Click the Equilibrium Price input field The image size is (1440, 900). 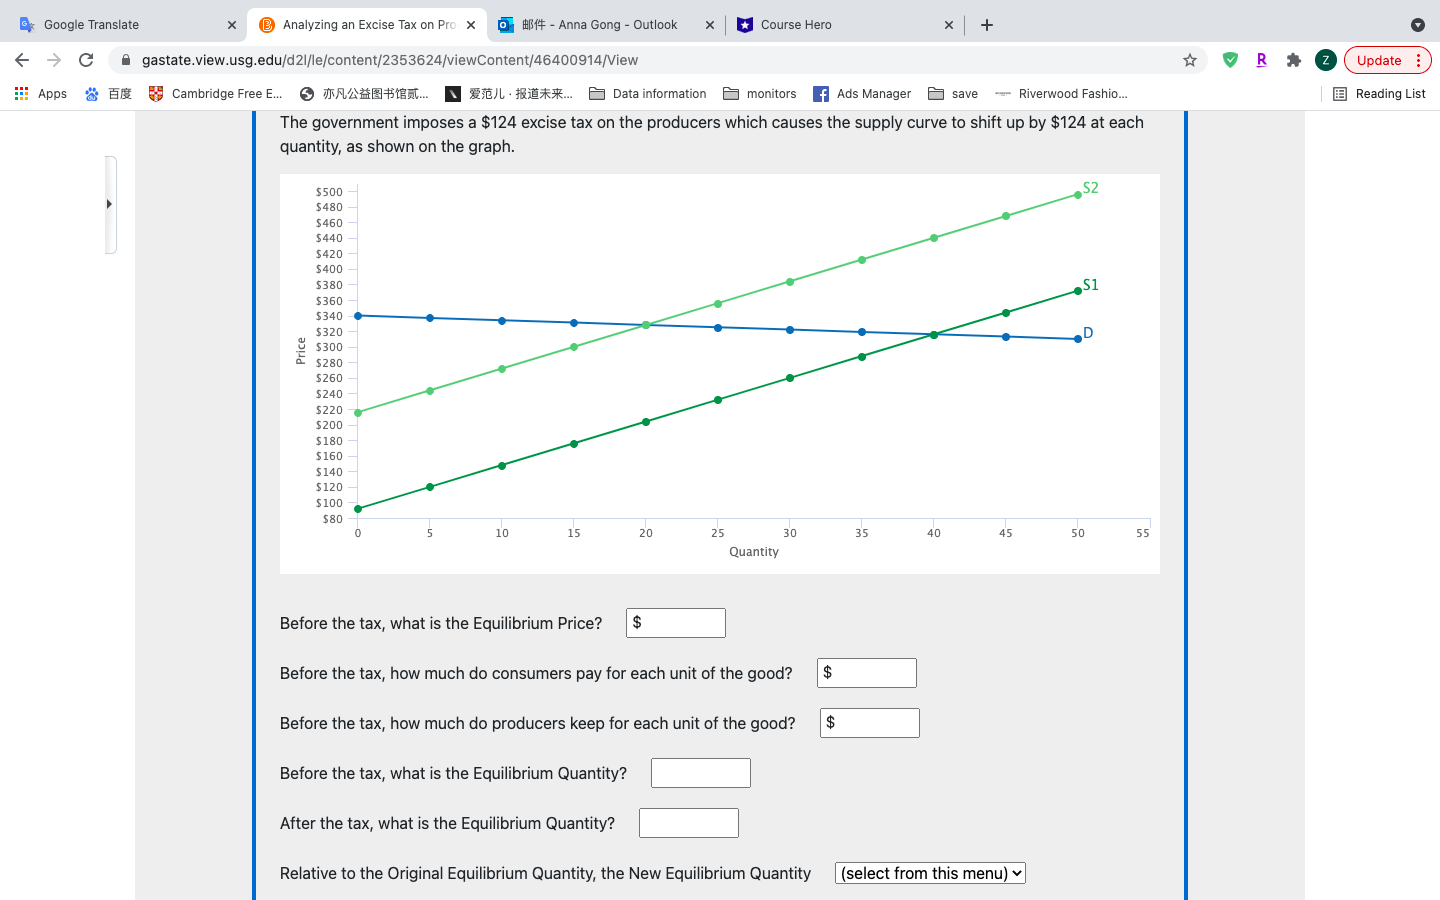675,622
